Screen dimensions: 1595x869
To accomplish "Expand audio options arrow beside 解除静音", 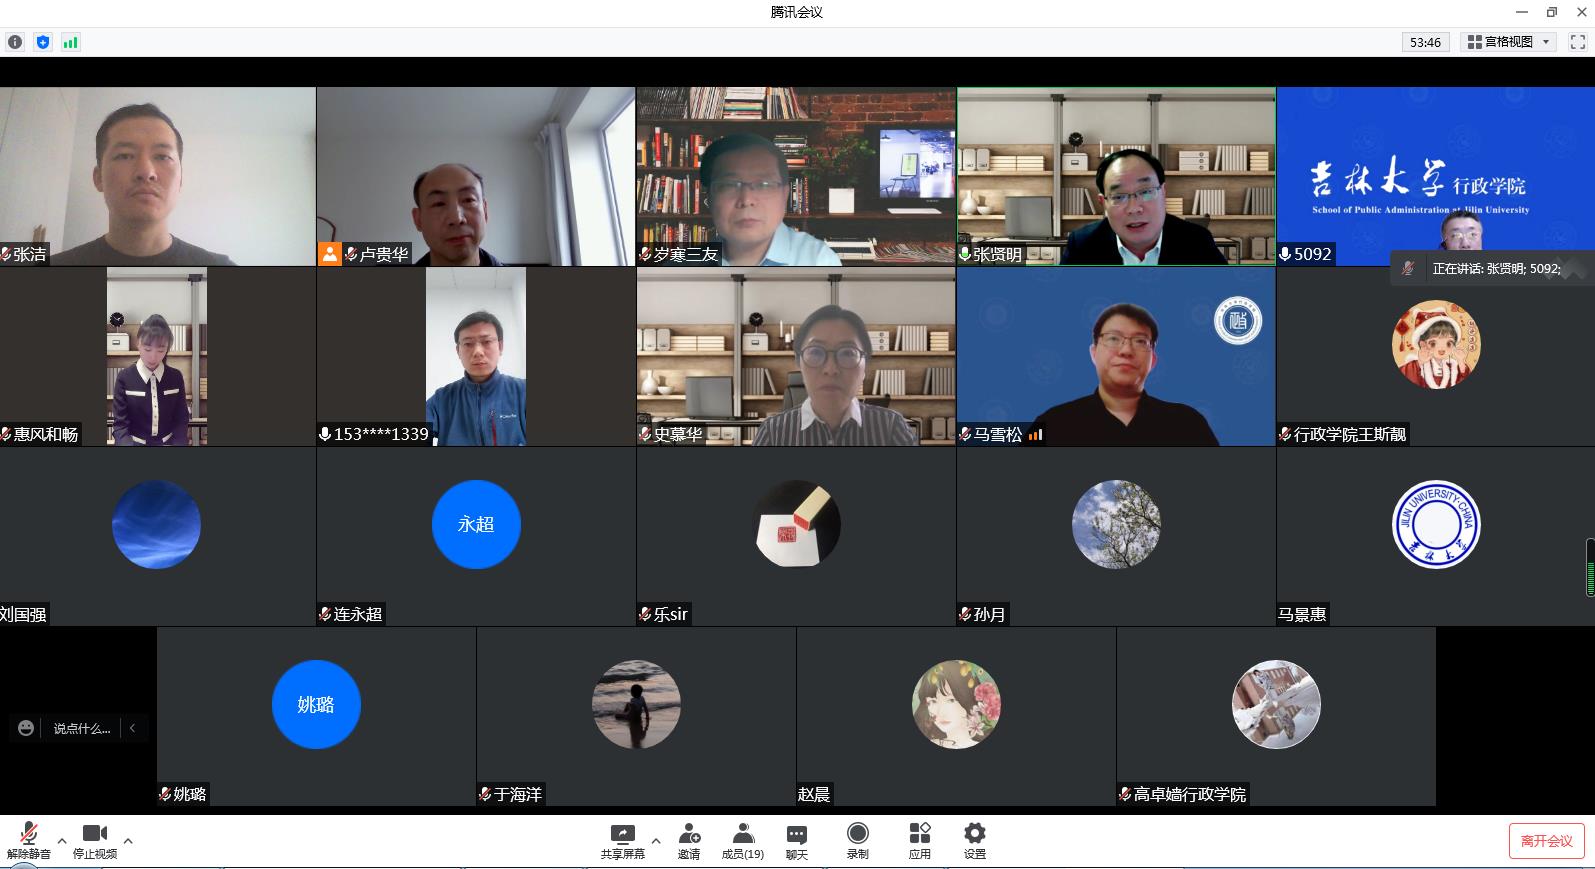I will [x=62, y=841].
